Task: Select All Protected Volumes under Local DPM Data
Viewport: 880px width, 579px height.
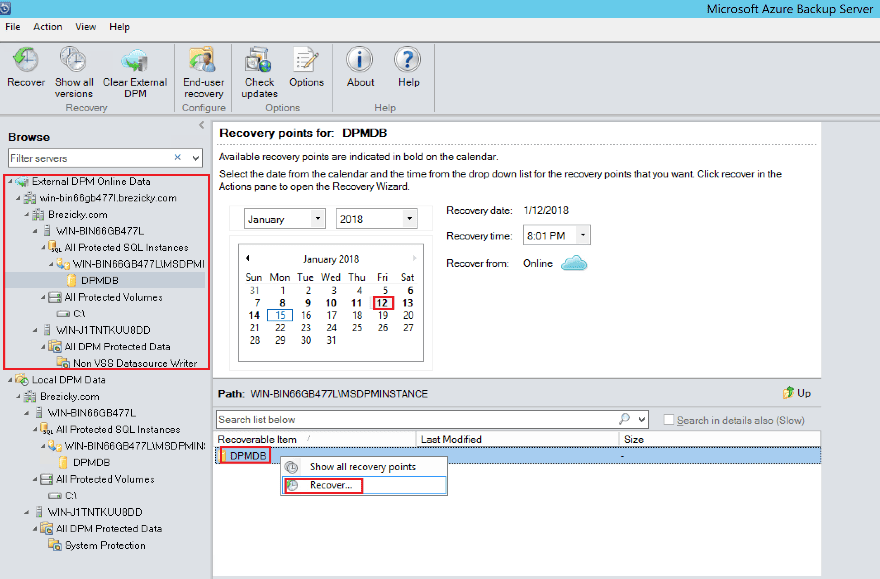Action: click(105, 479)
